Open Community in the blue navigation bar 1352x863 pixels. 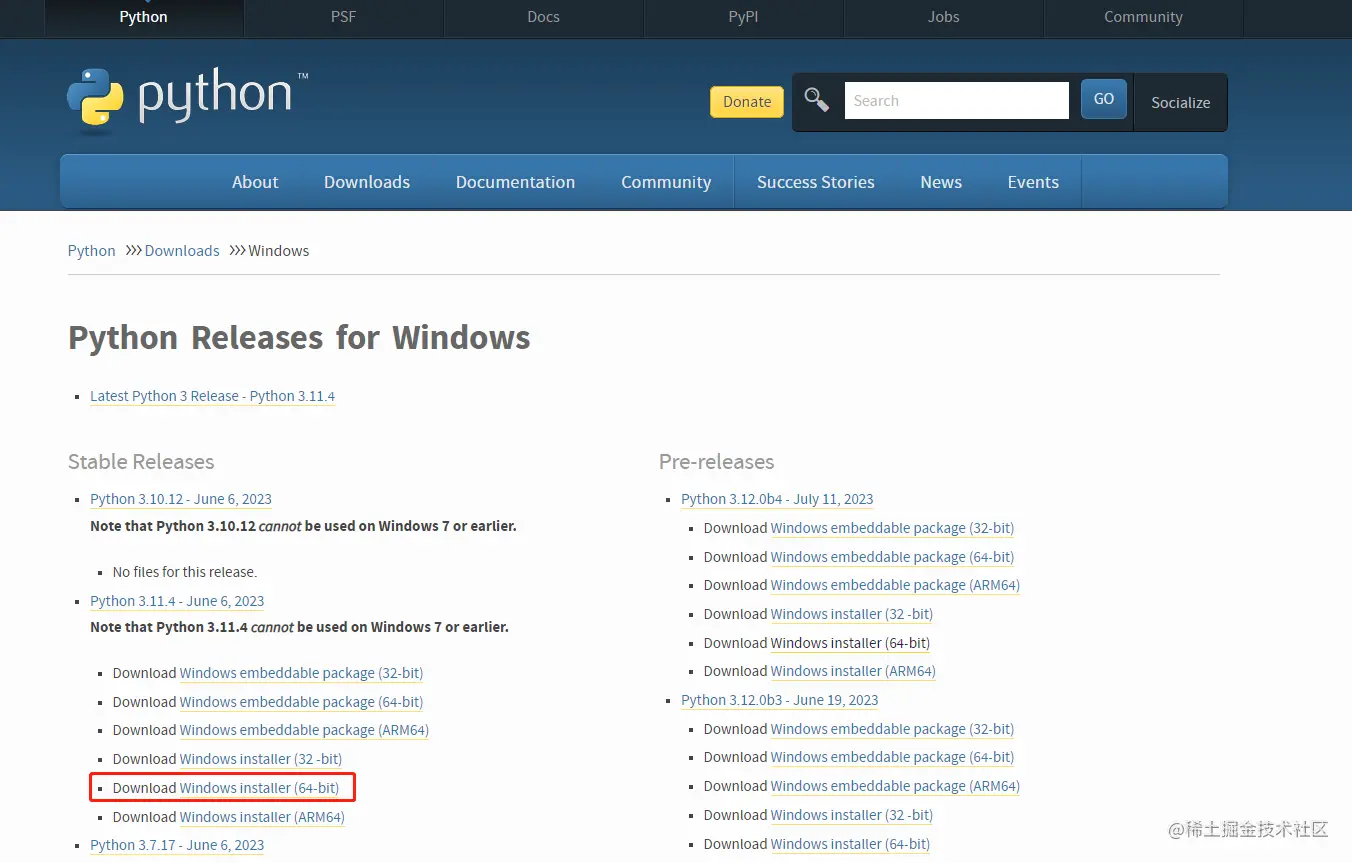point(666,182)
